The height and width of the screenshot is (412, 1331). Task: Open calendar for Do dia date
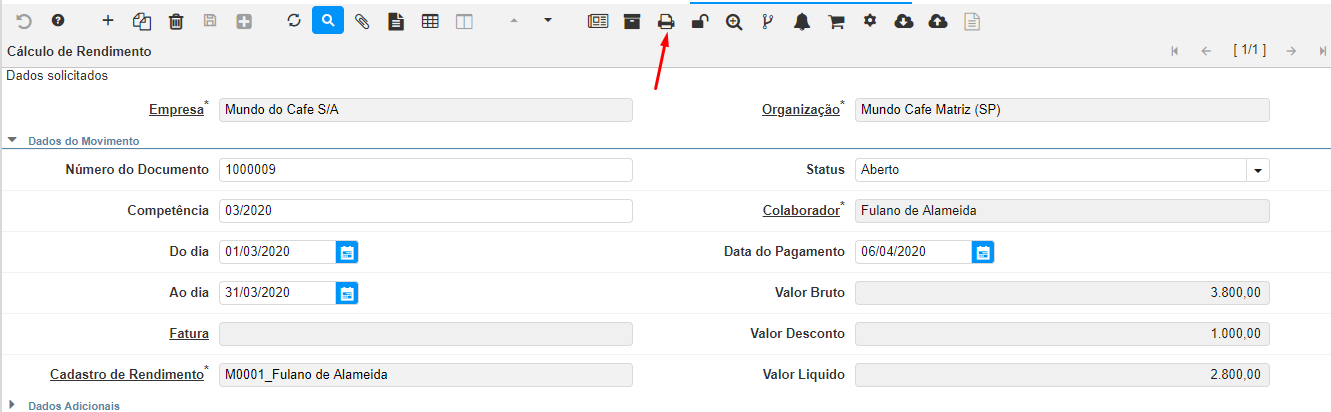pos(347,252)
